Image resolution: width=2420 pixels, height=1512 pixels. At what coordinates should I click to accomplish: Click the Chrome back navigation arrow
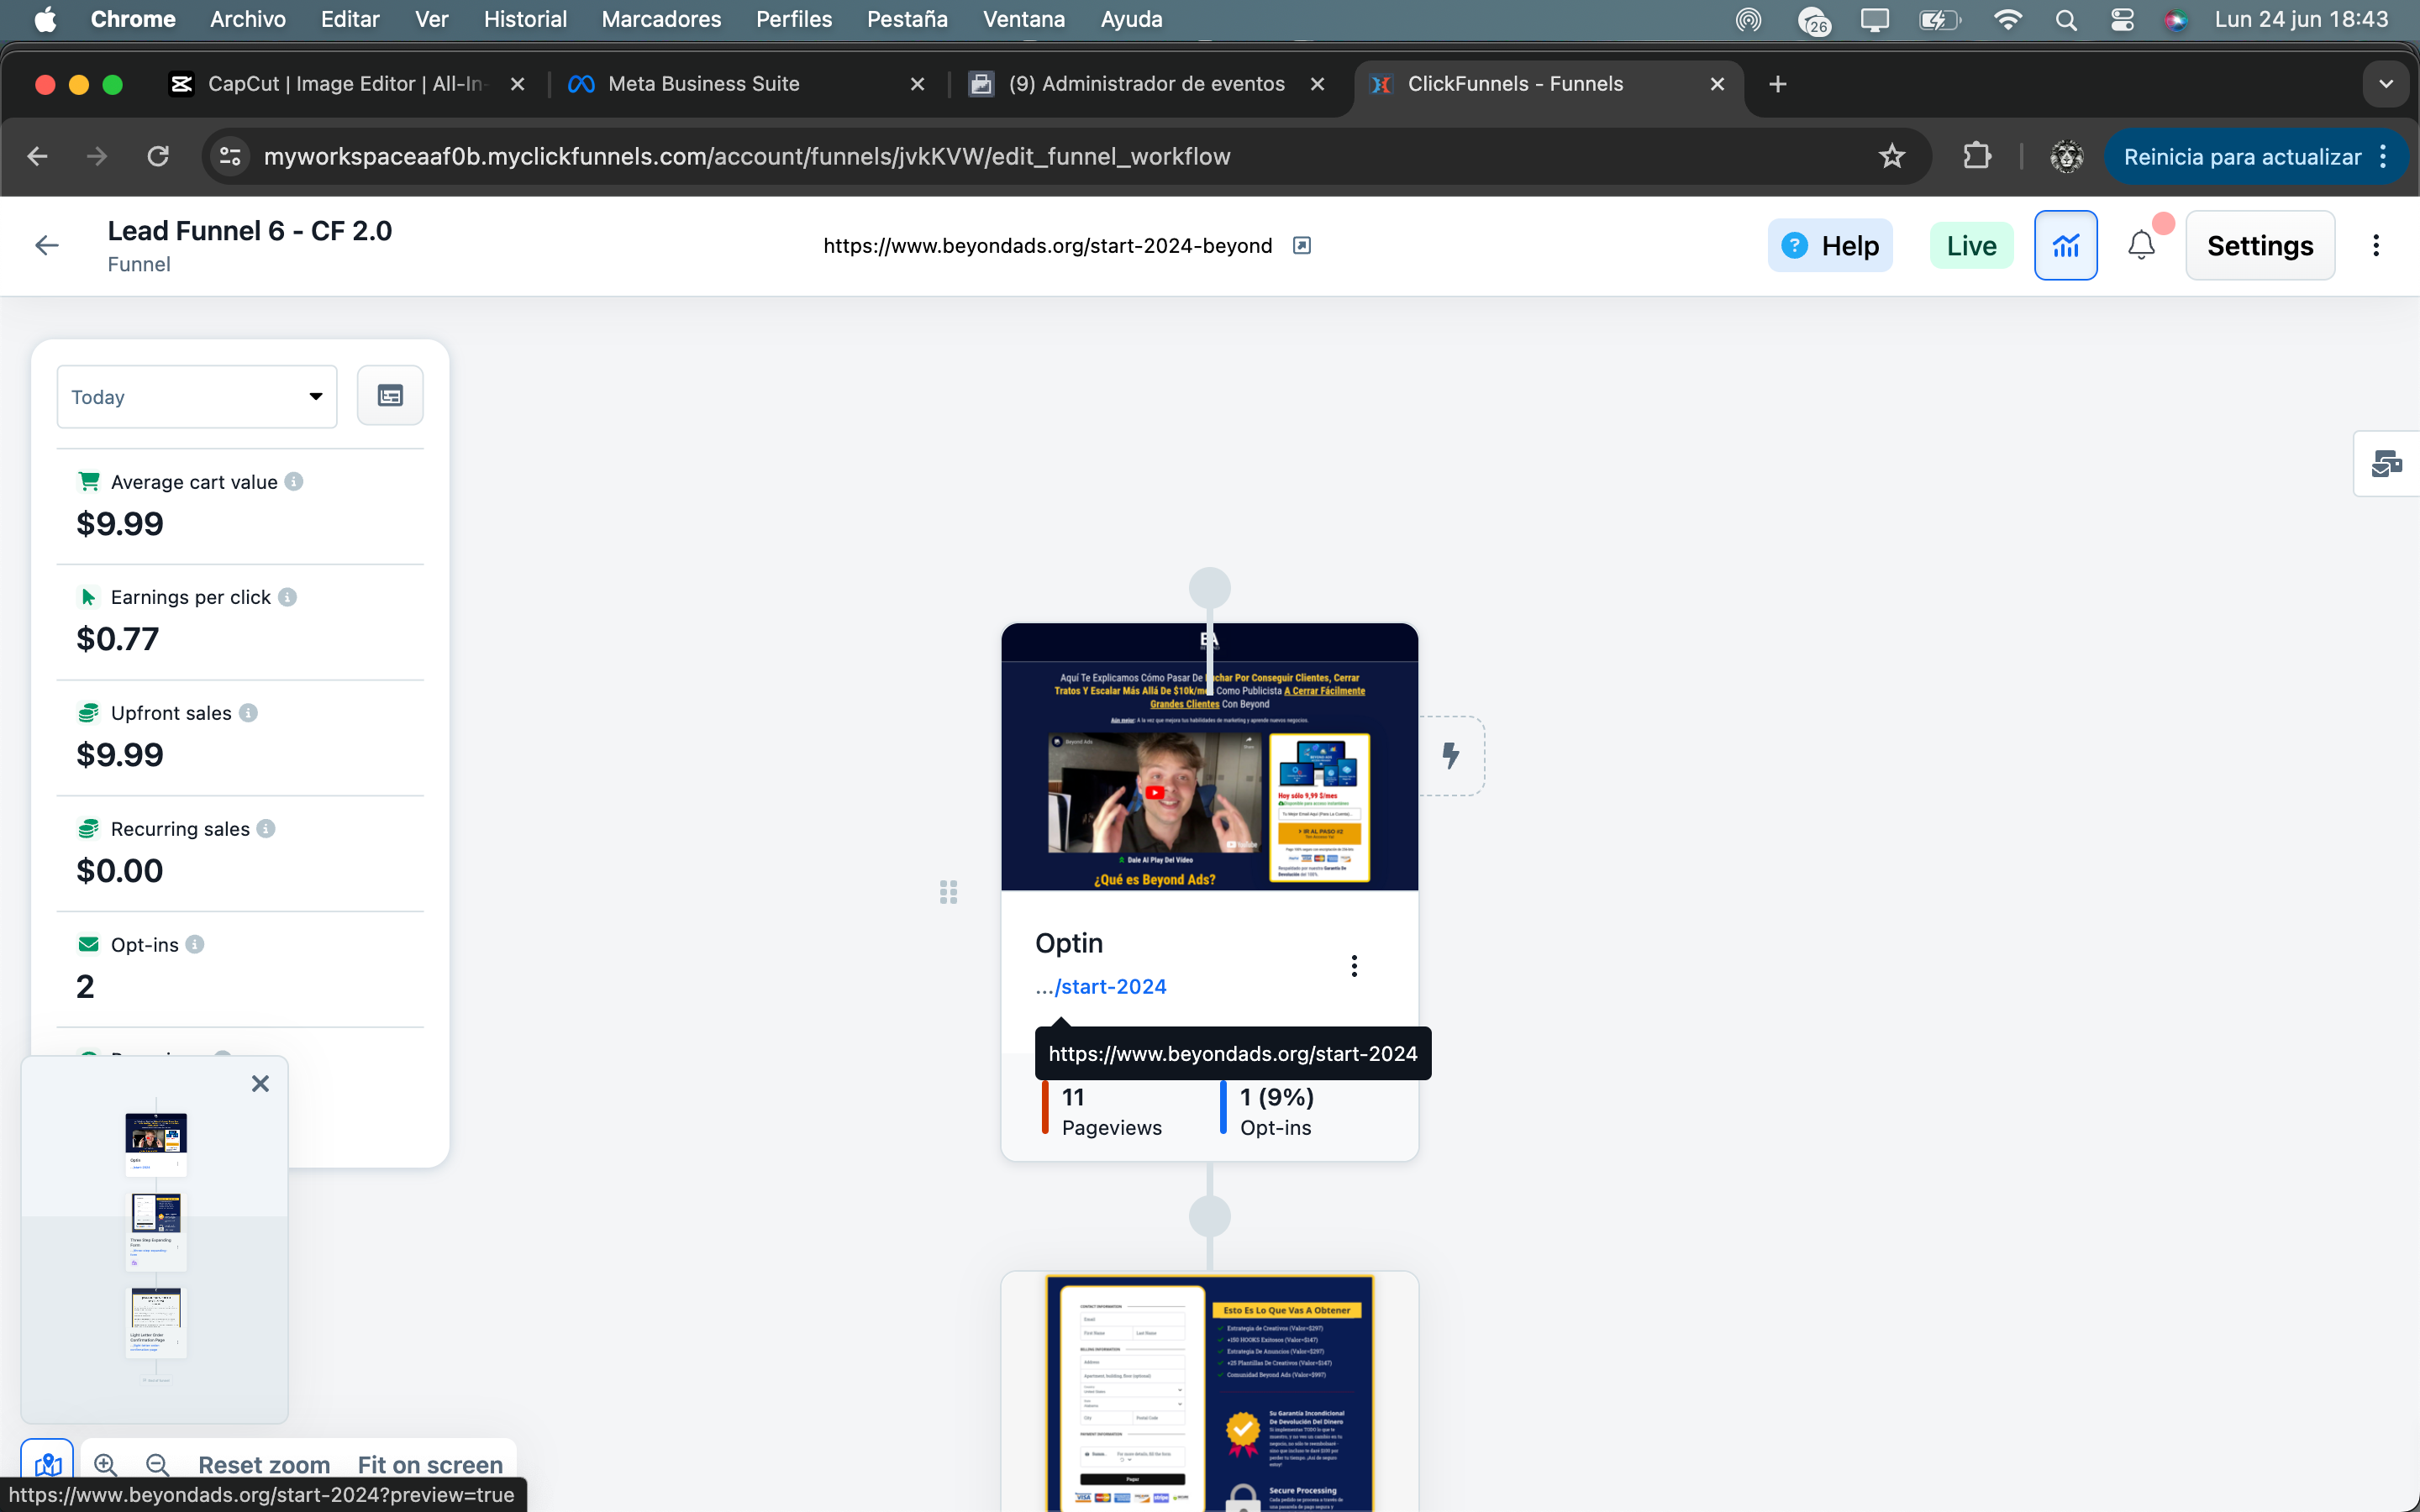[38, 157]
